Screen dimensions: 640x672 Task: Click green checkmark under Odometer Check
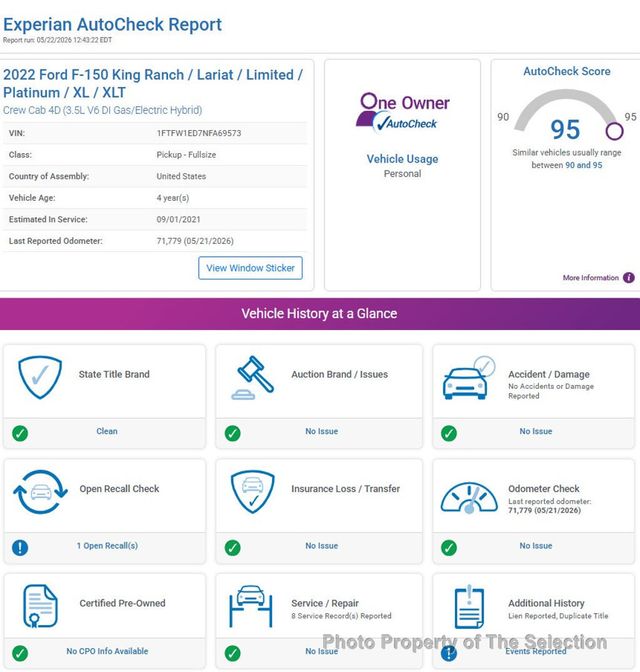tap(449, 548)
